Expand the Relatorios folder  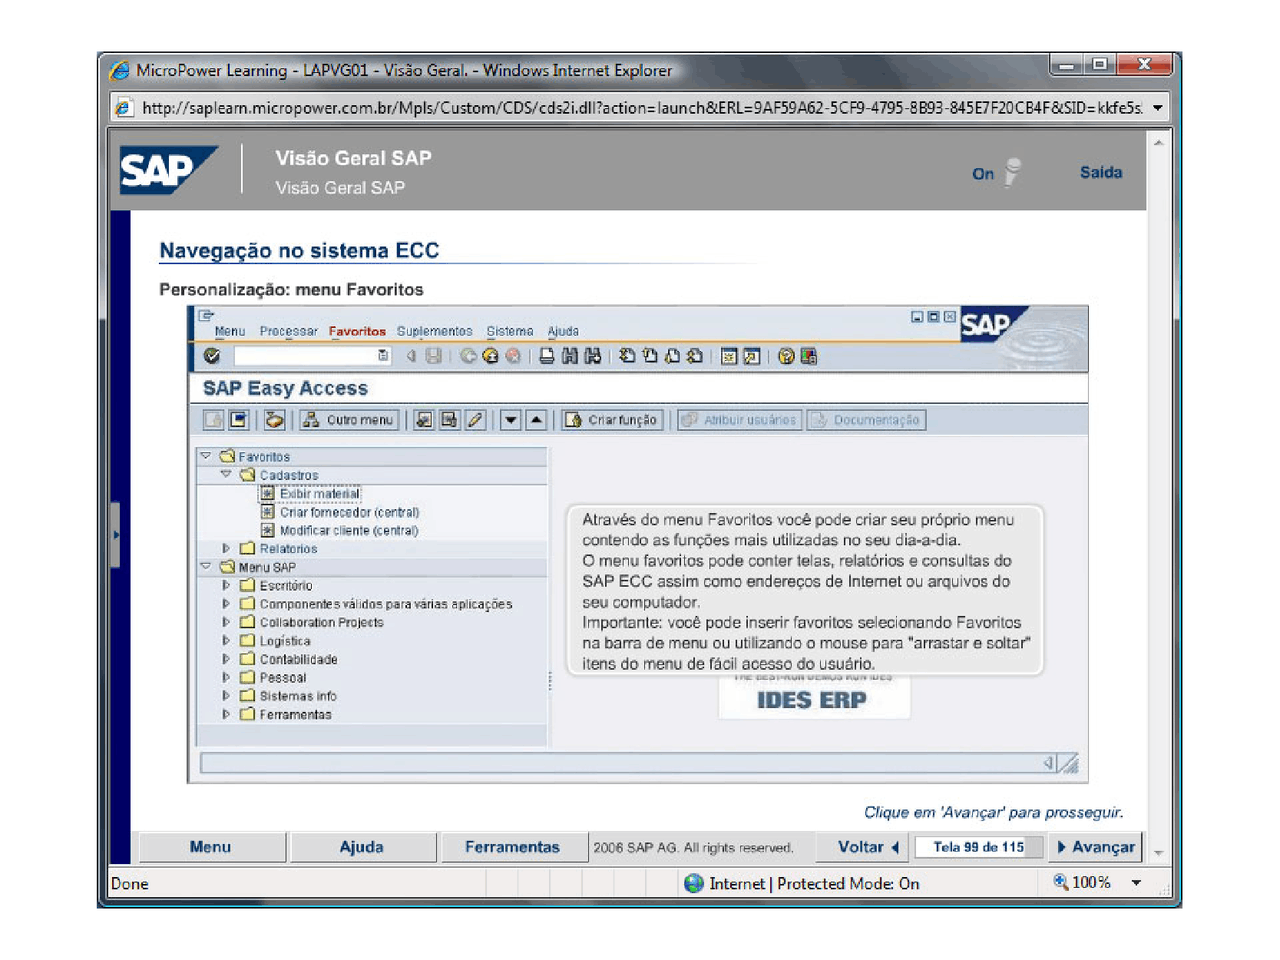(226, 548)
